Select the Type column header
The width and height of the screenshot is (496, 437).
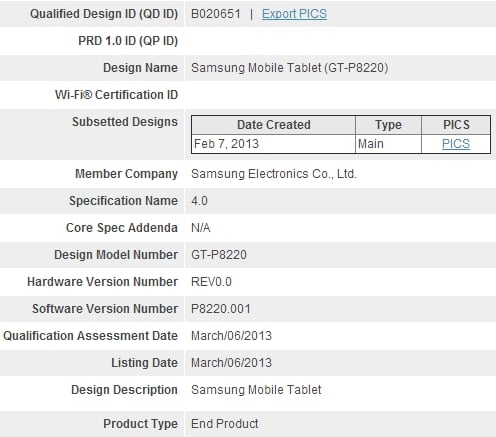click(388, 125)
